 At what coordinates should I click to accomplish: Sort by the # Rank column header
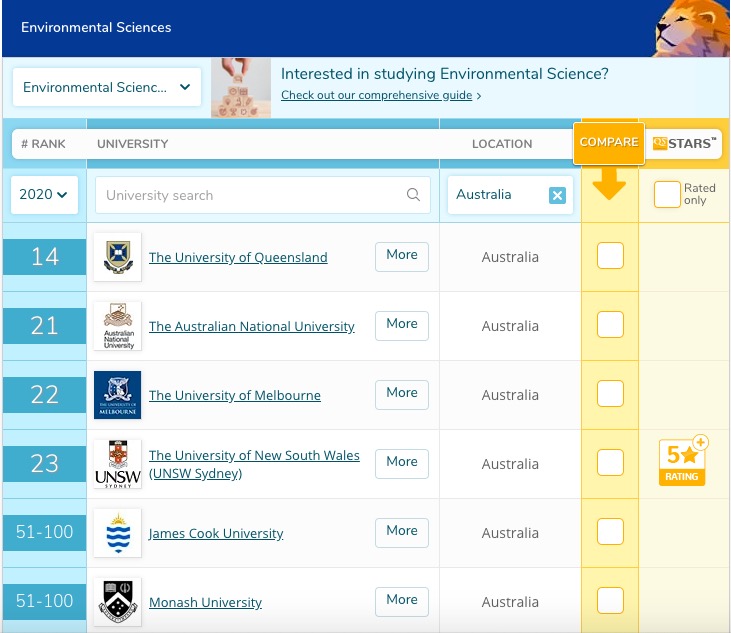[x=43, y=144]
